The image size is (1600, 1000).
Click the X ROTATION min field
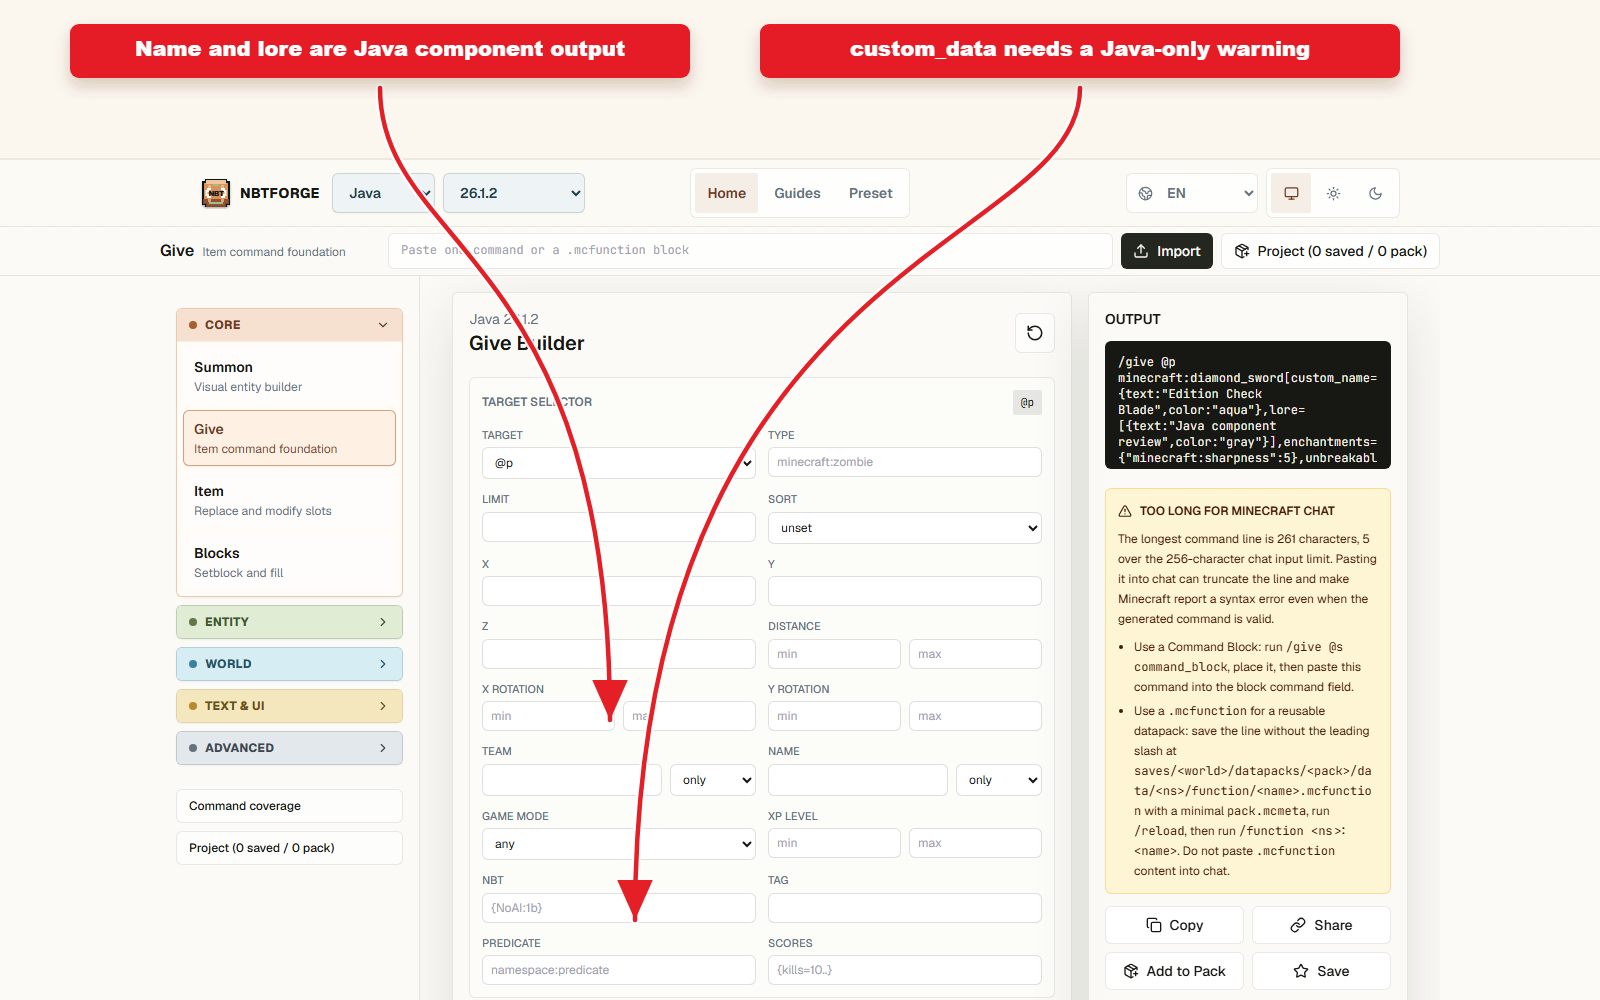coord(548,716)
